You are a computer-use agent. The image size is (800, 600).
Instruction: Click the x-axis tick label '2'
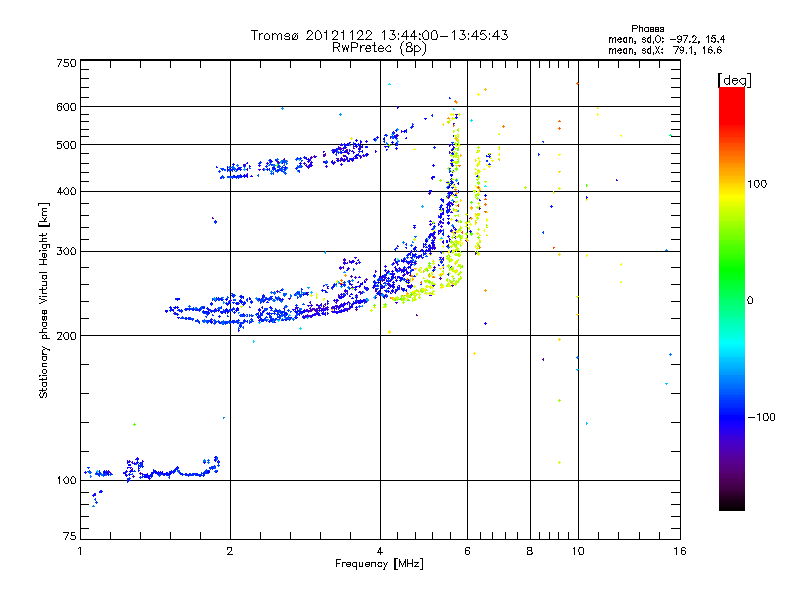[x=230, y=551]
